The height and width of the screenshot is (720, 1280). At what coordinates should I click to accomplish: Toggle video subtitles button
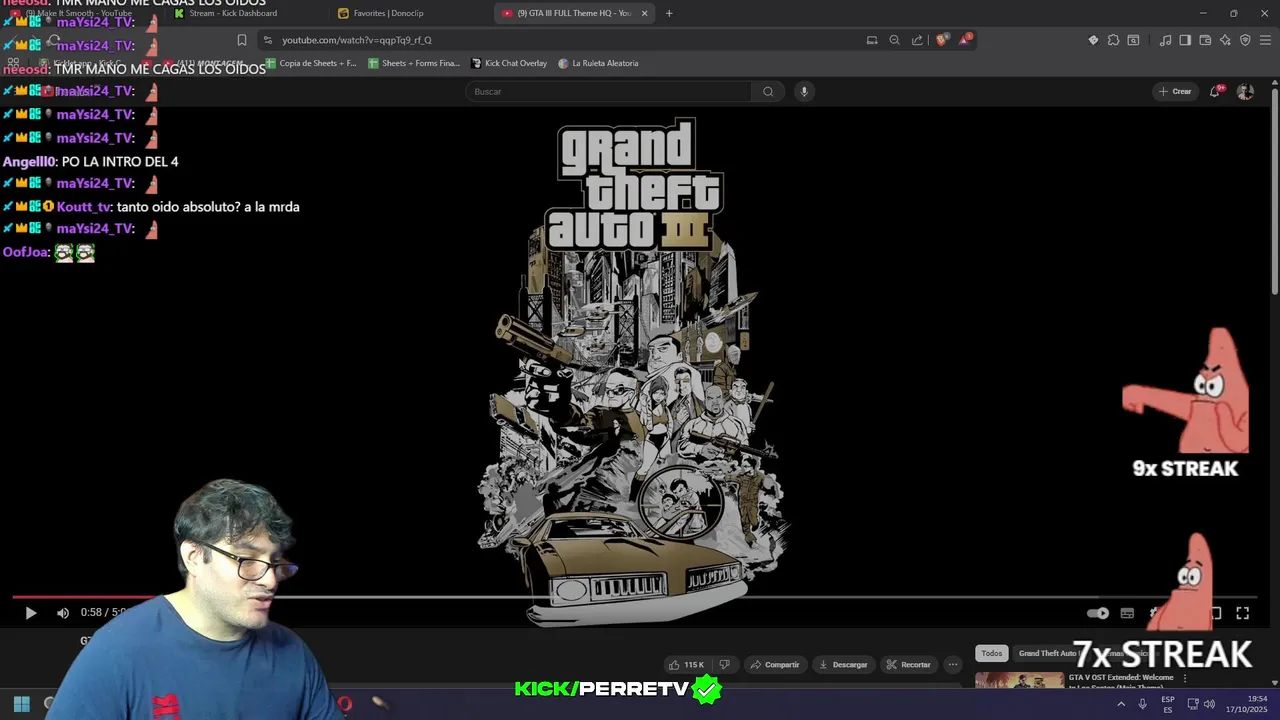click(1127, 613)
